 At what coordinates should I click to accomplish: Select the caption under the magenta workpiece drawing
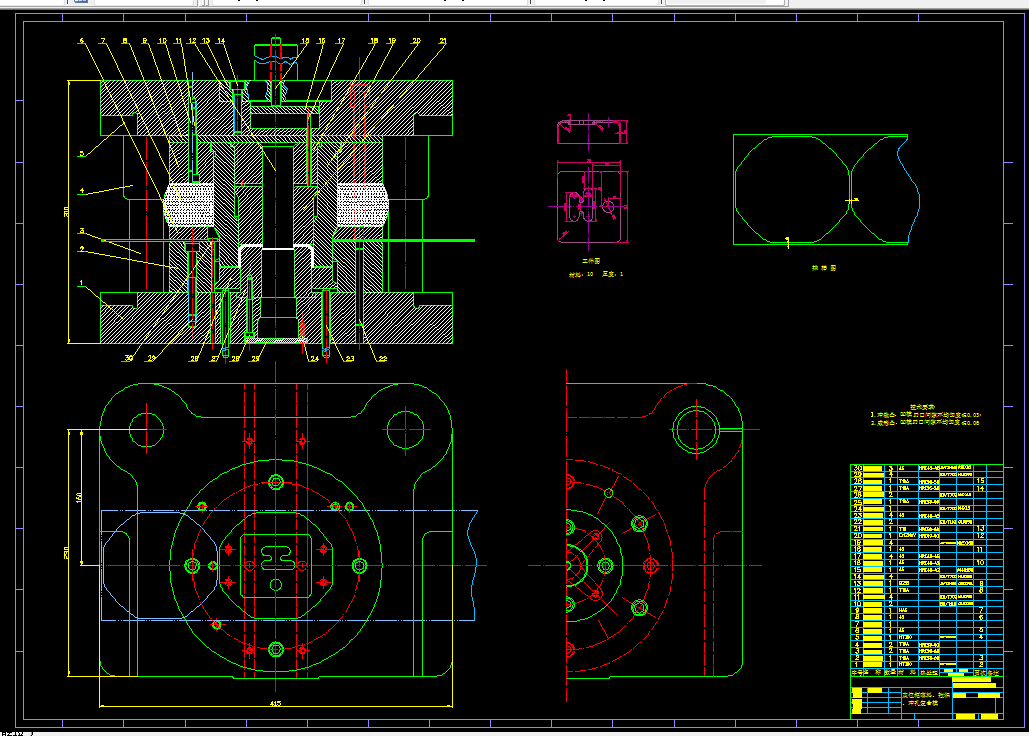pos(591,261)
